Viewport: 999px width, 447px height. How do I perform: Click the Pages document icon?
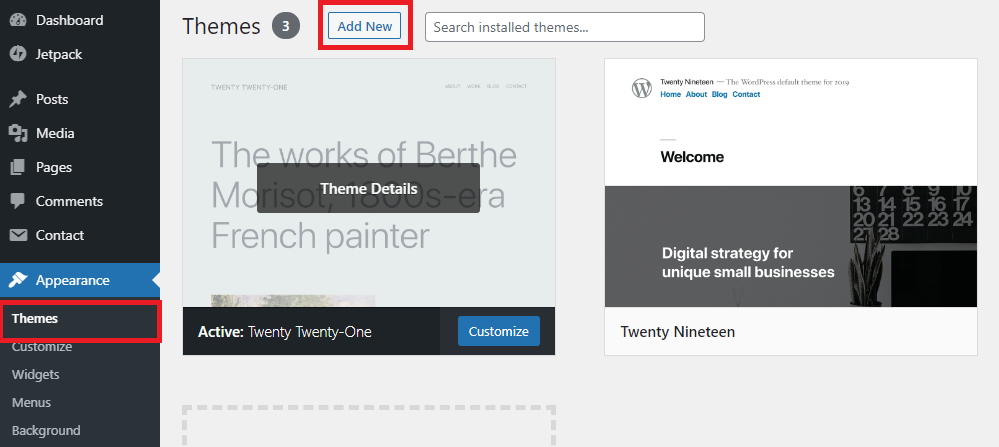[18, 167]
